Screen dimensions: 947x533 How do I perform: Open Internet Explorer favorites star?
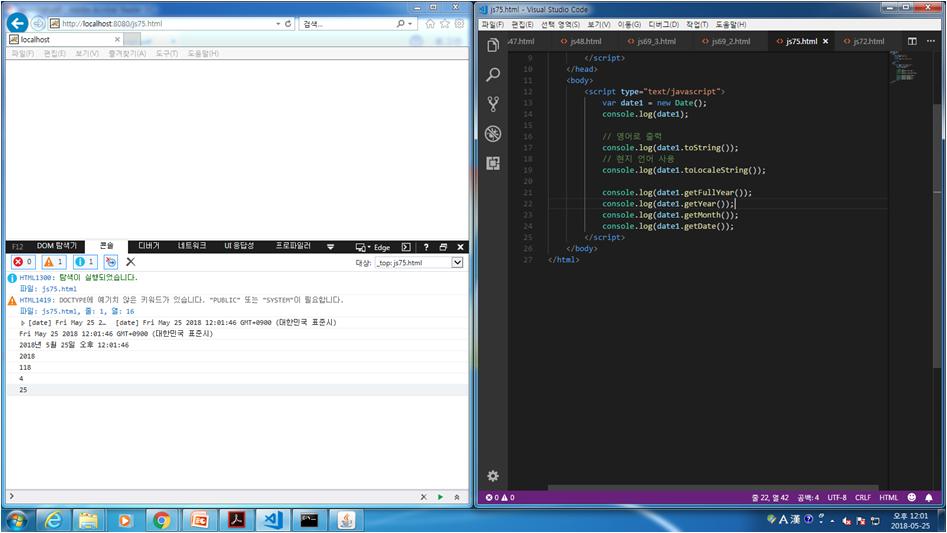pos(445,24)
